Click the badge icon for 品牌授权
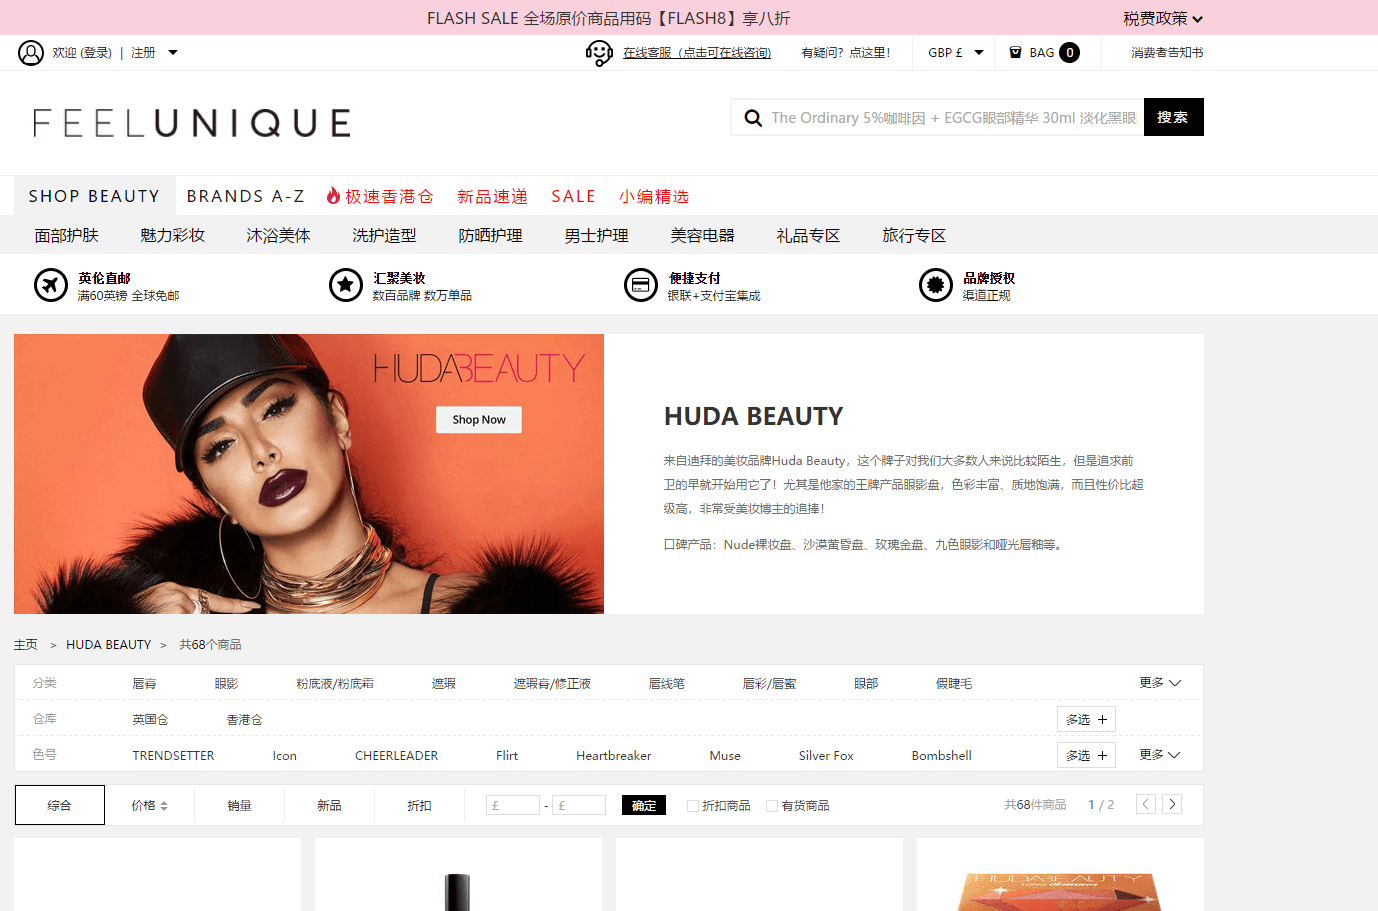This screenshot has width=1378, height=911. click(x=936, y=285)
